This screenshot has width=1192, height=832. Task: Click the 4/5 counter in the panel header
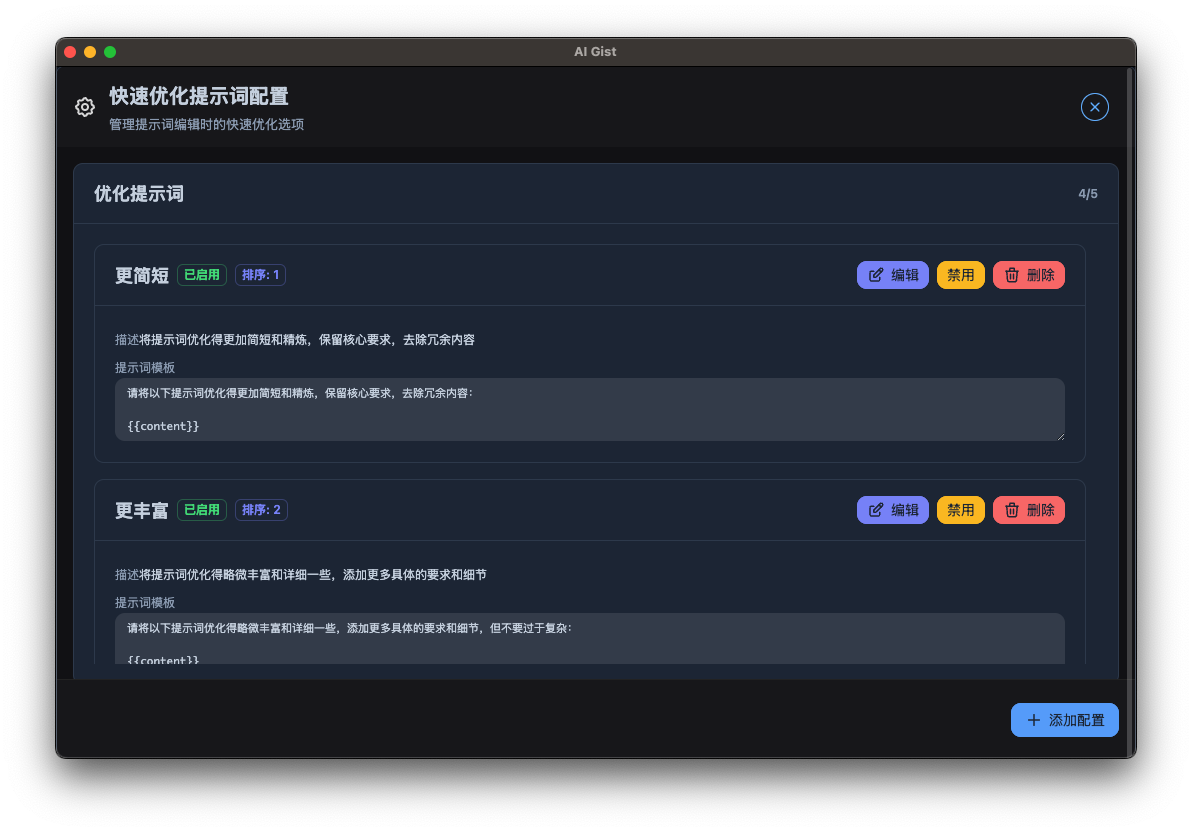[x=1088, y=193]
